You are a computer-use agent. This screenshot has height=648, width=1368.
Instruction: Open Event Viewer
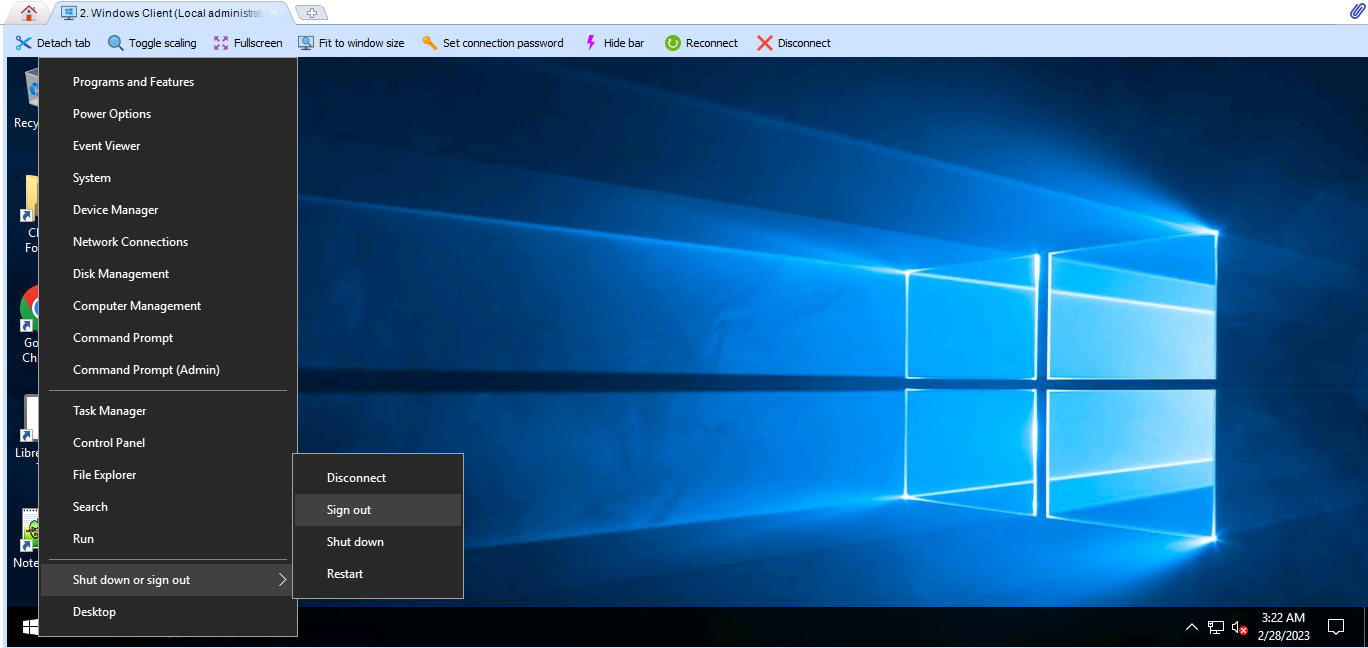(x=168, y=146)
